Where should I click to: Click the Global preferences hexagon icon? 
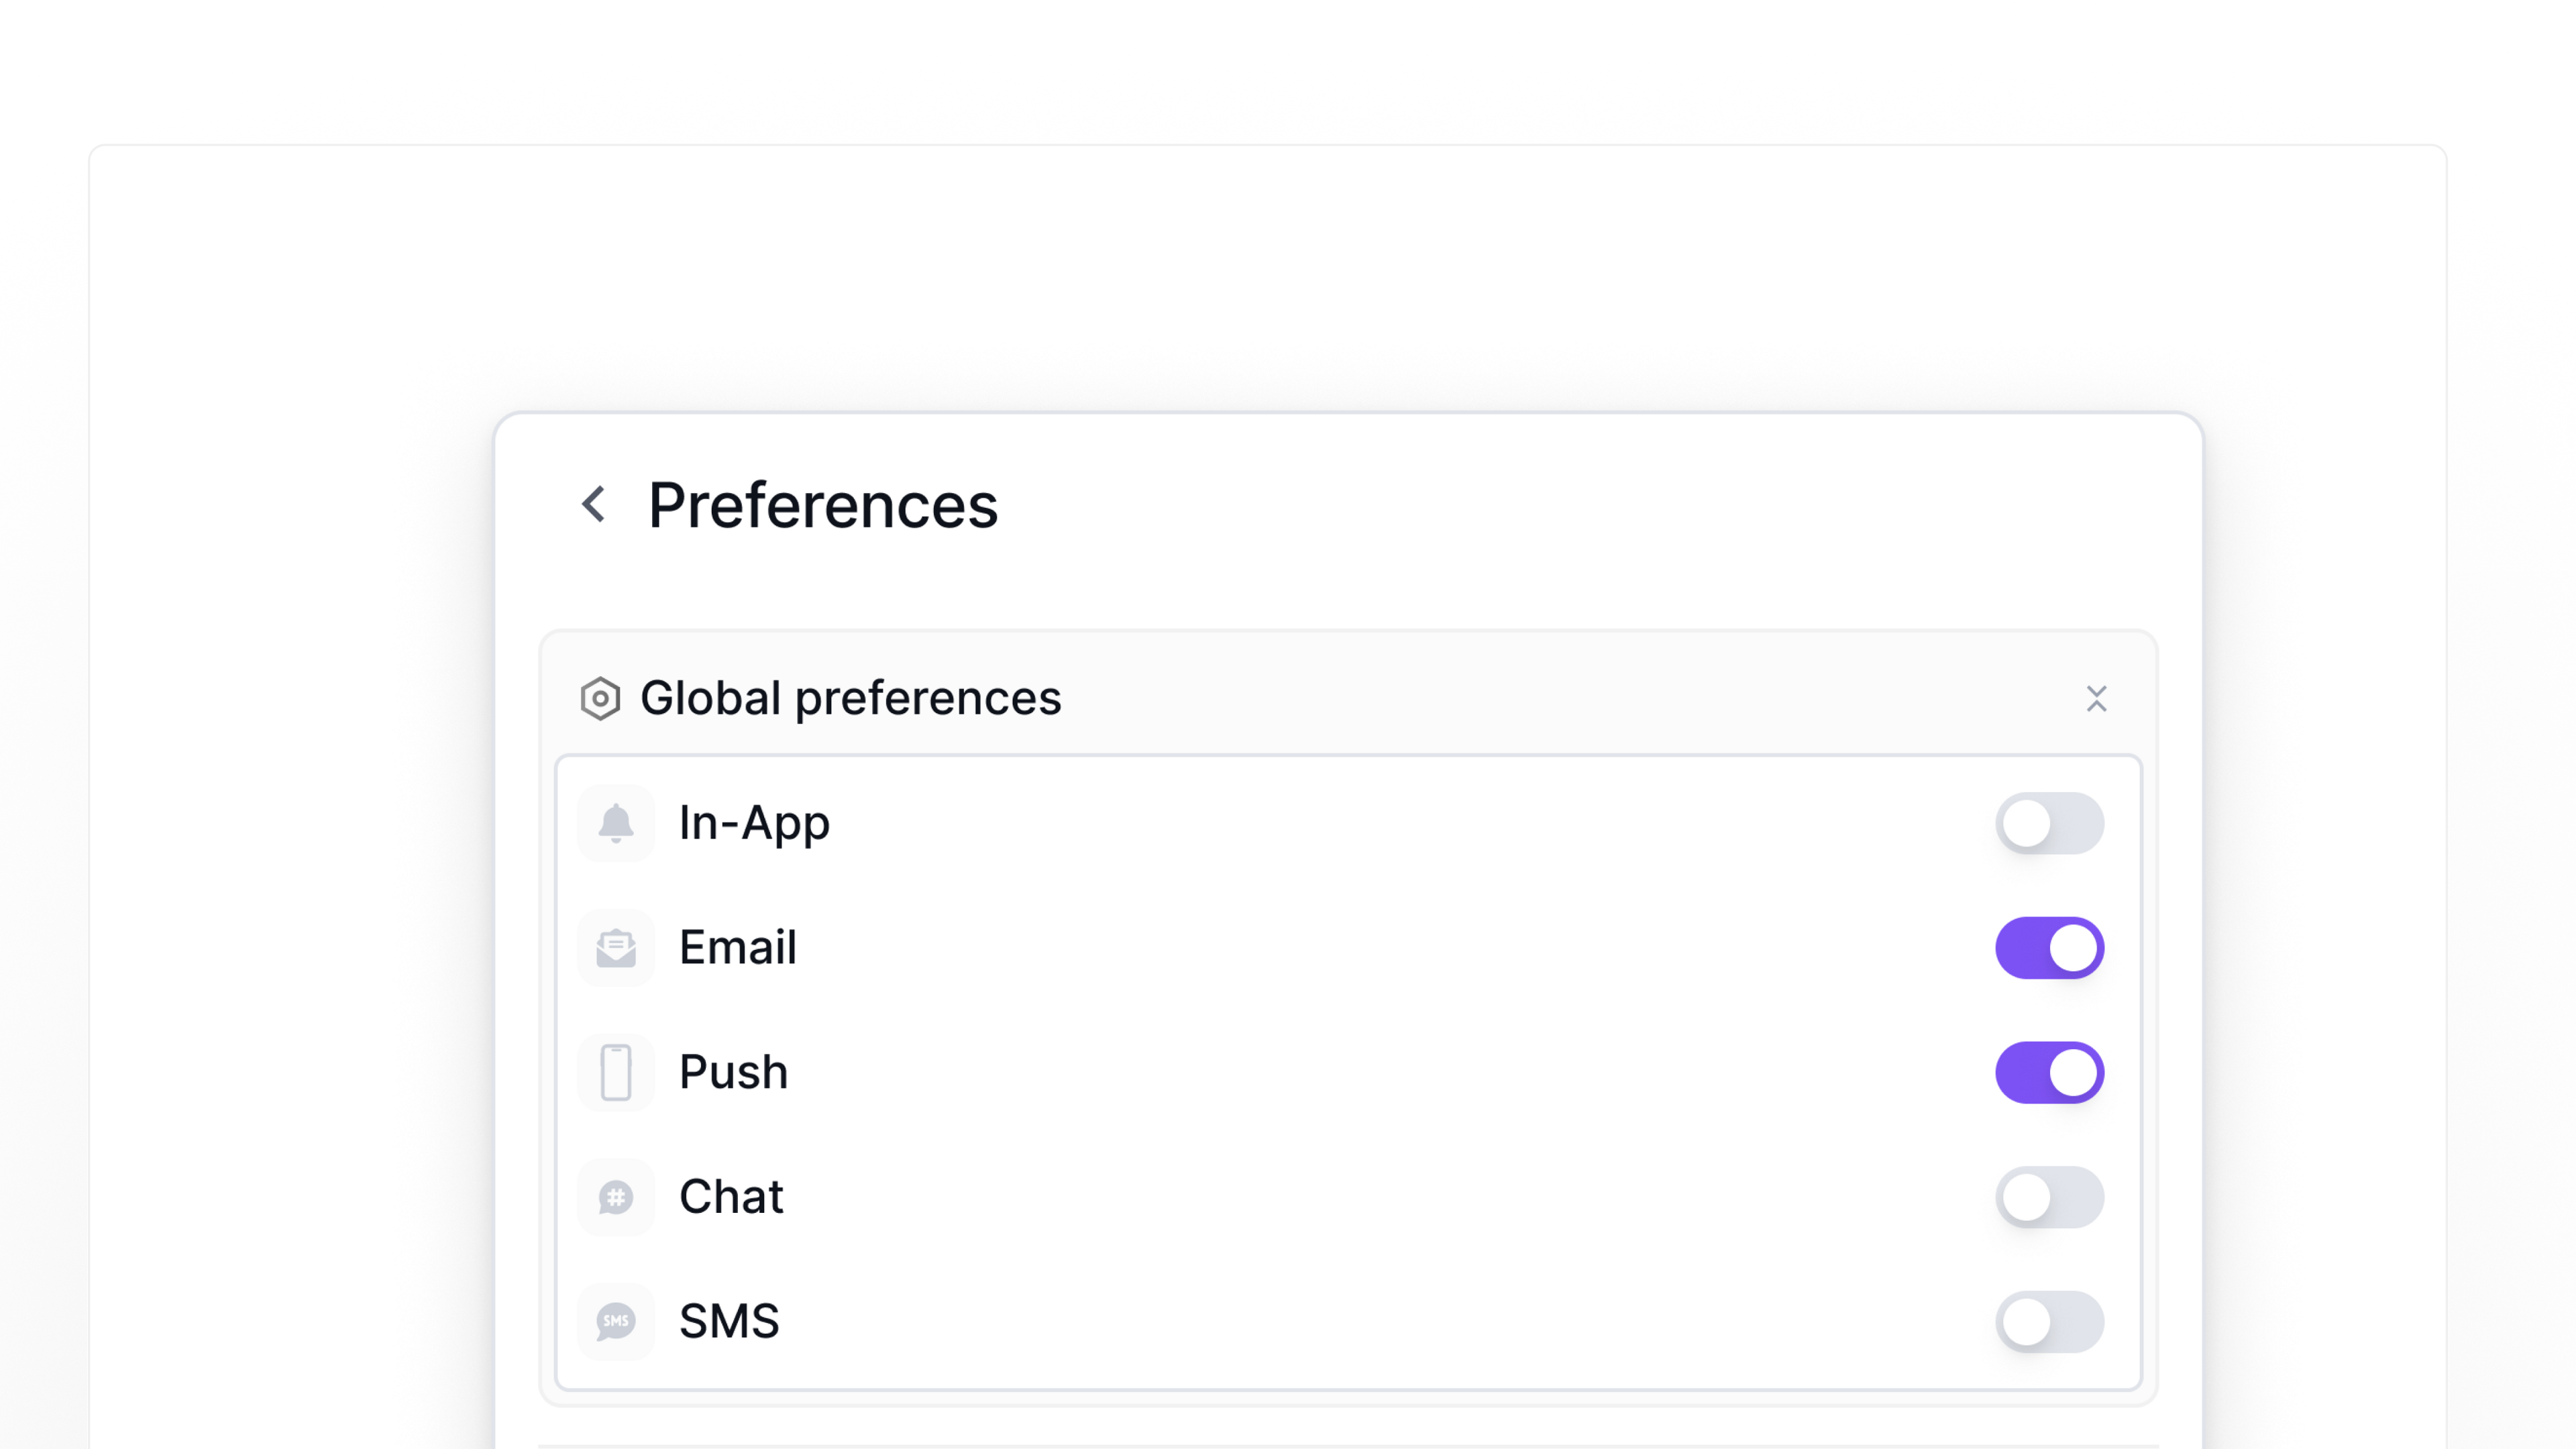pos(601,698)
